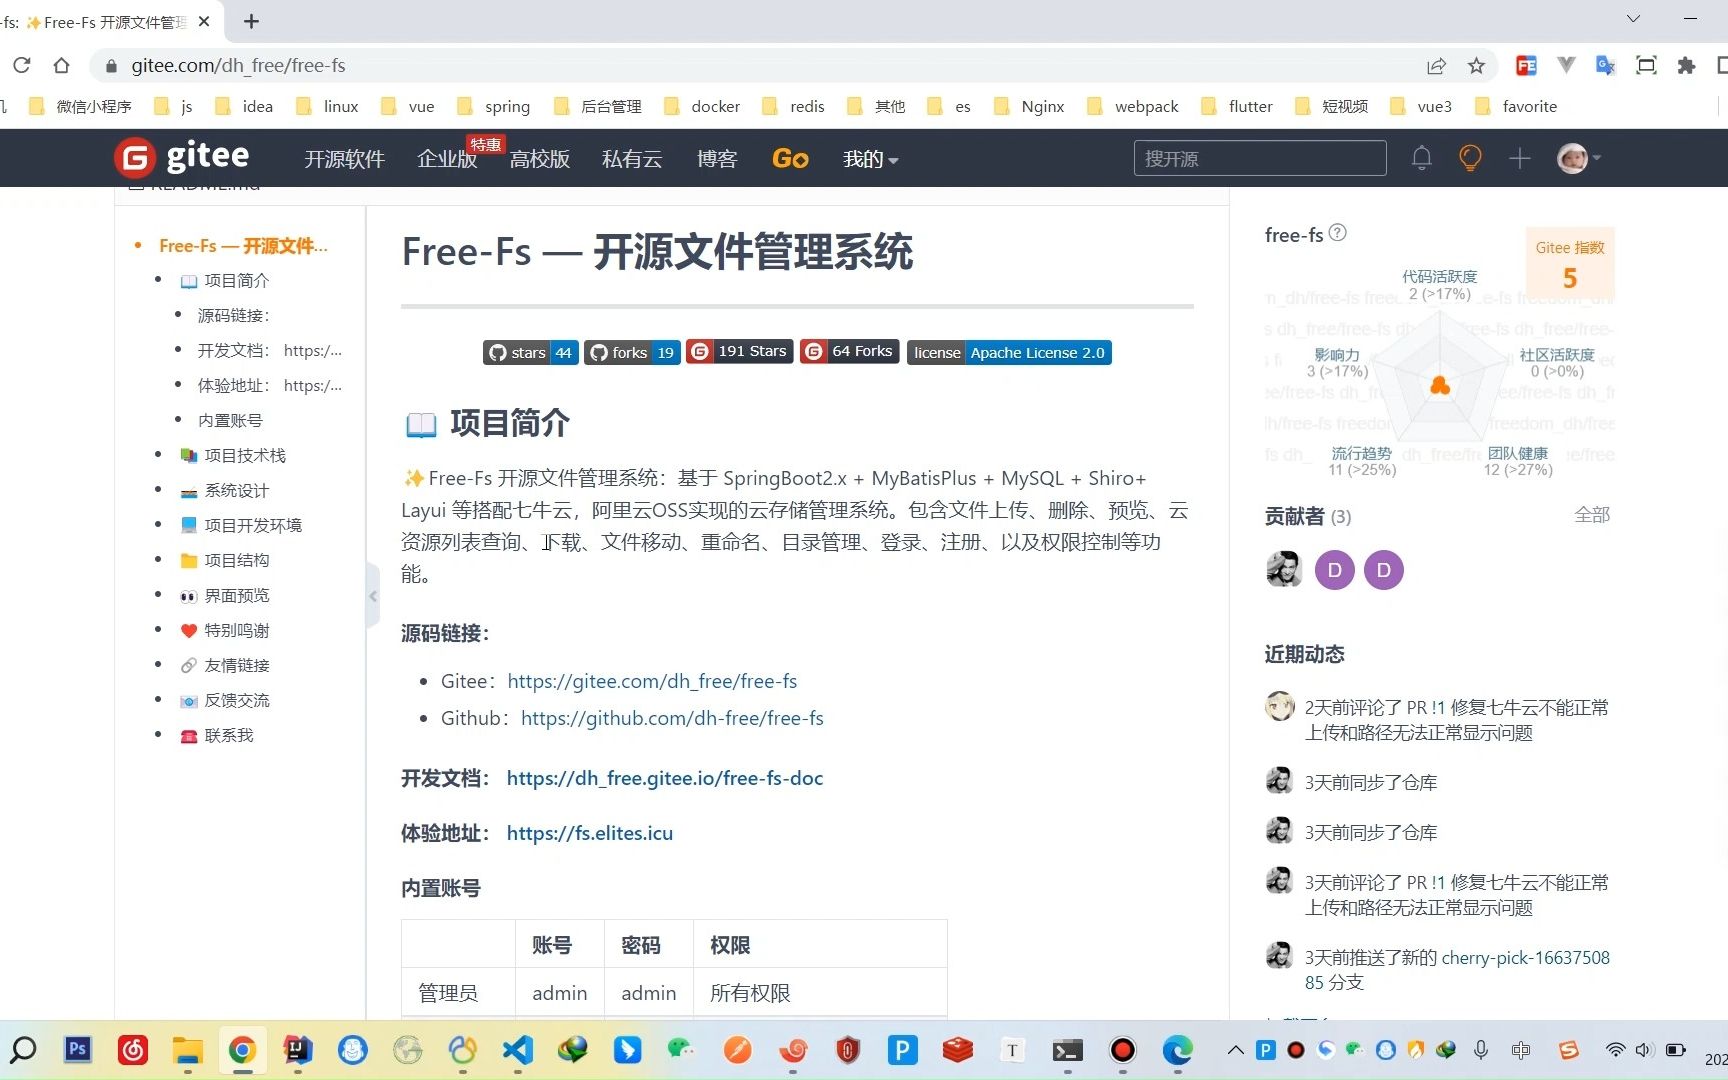The width and height of the screenshot is (1728, 1080).
Task: Expand the 我的 dropdown menu
Action: coord(870,159)
